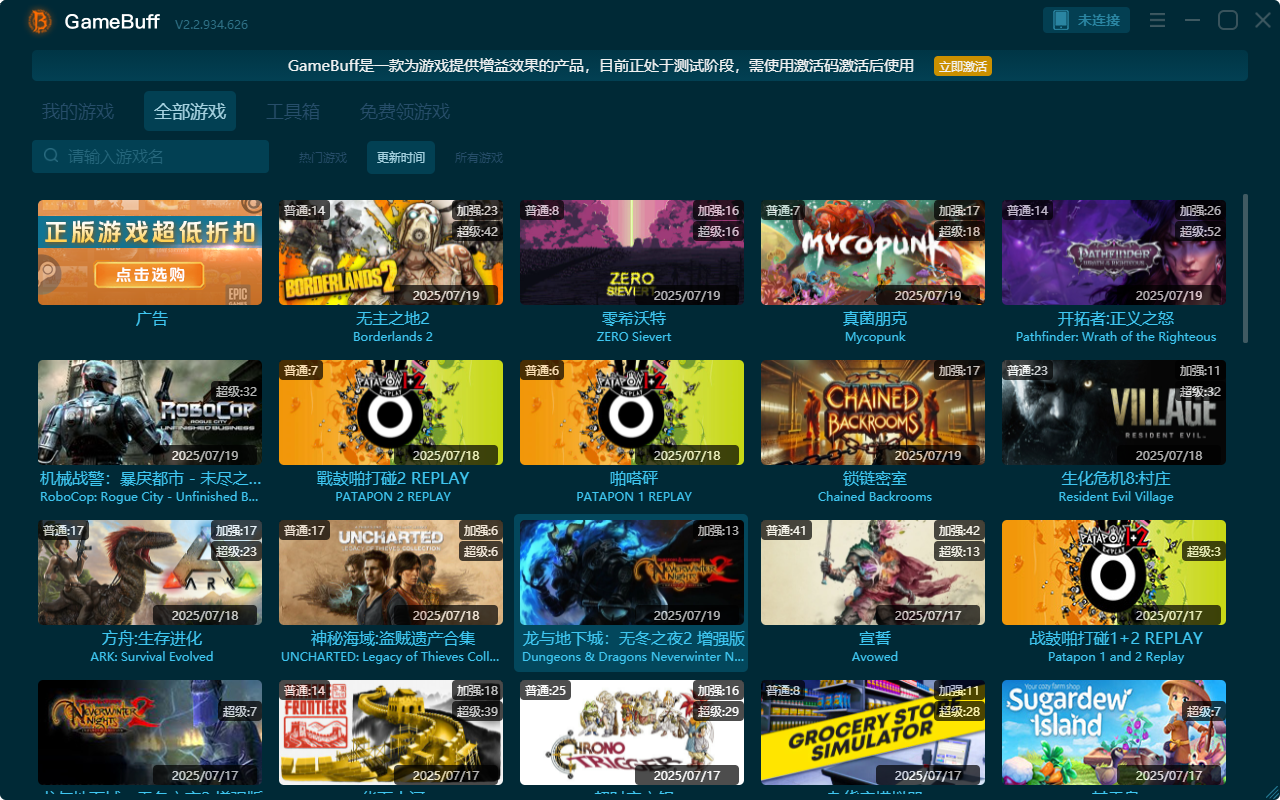Viewport: 1280px width, 800px height.
Task: Open the hamburger menu in the title bar
Action: tap(1157, 19)
